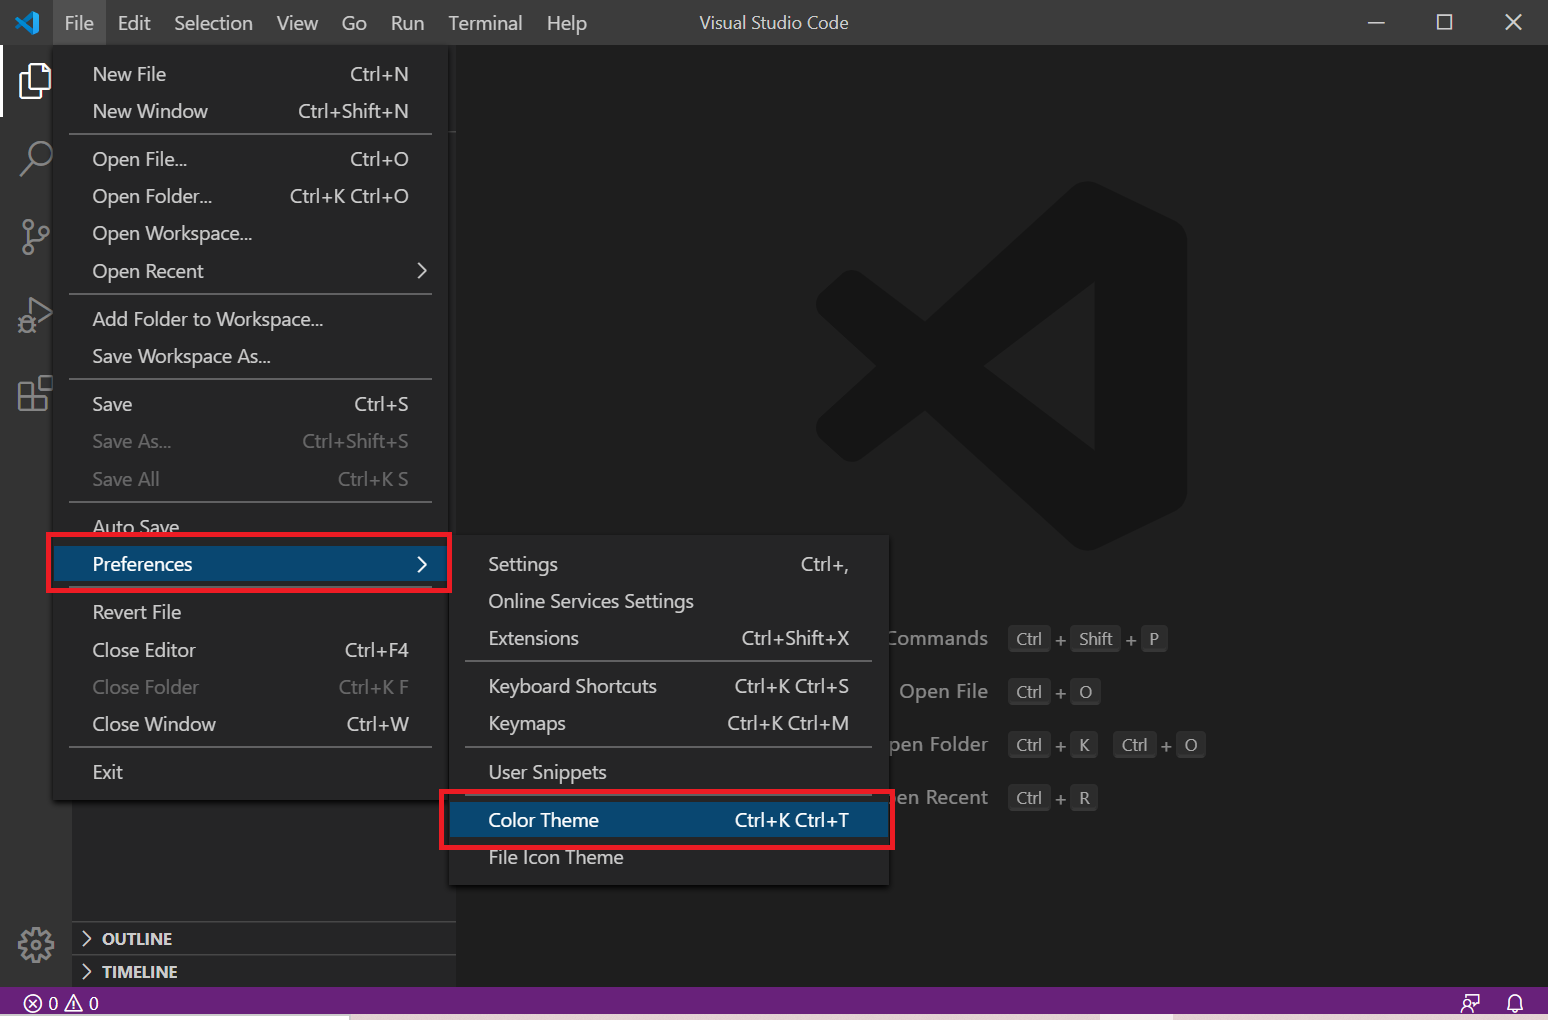The width and height of the screenshot is (1548, 1020).
Task: Choose Exit from File menu
Action: coord(250,772)
